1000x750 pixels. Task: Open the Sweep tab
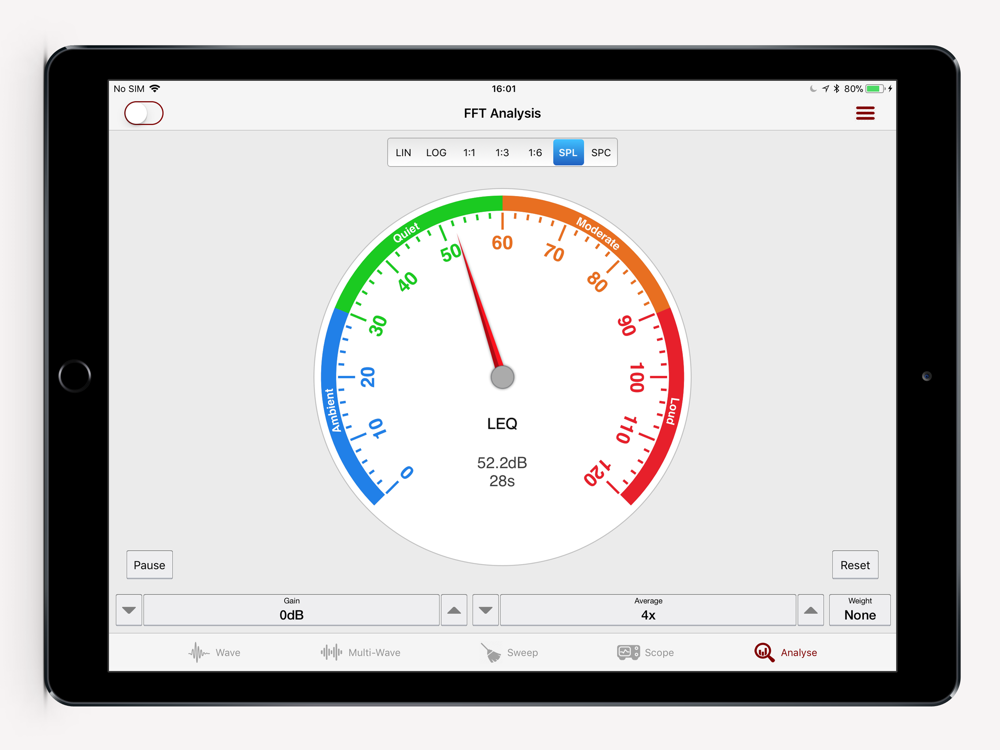tap(509, 652)
